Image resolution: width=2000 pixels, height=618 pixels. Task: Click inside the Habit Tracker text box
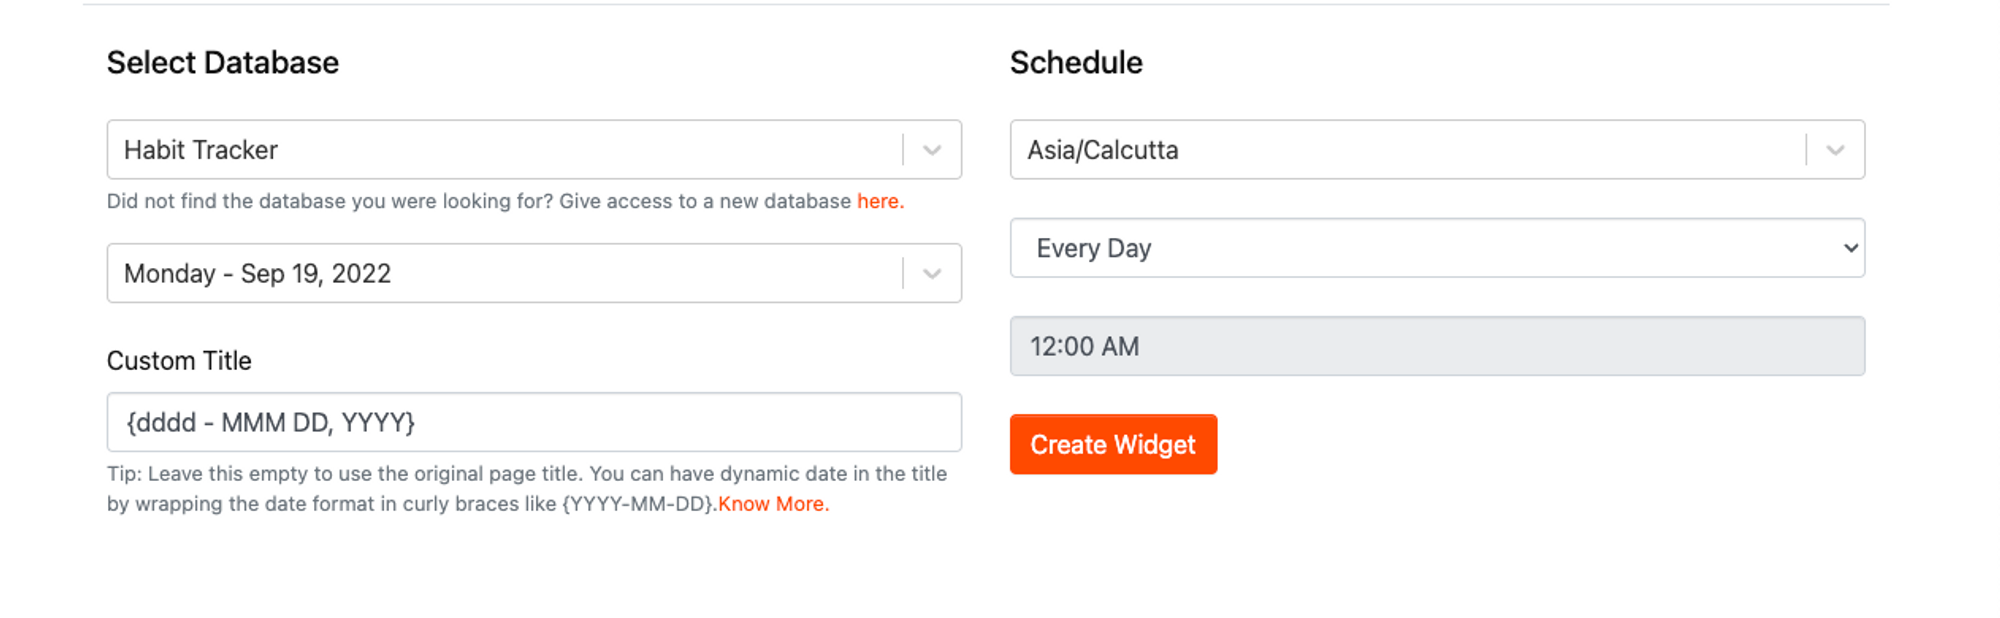(x=400, y=149)
